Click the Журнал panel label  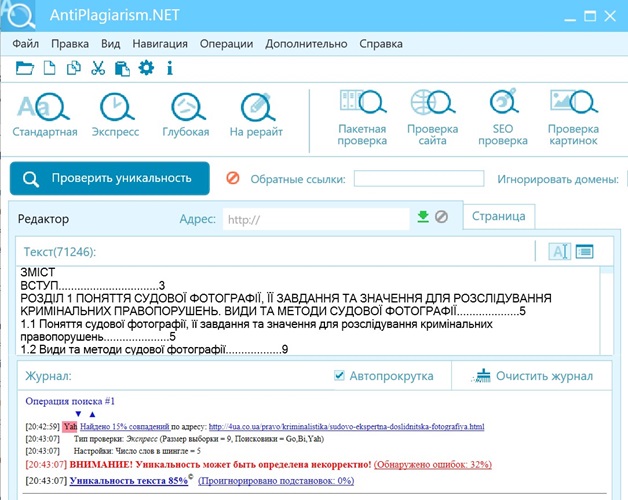point(48,376)
